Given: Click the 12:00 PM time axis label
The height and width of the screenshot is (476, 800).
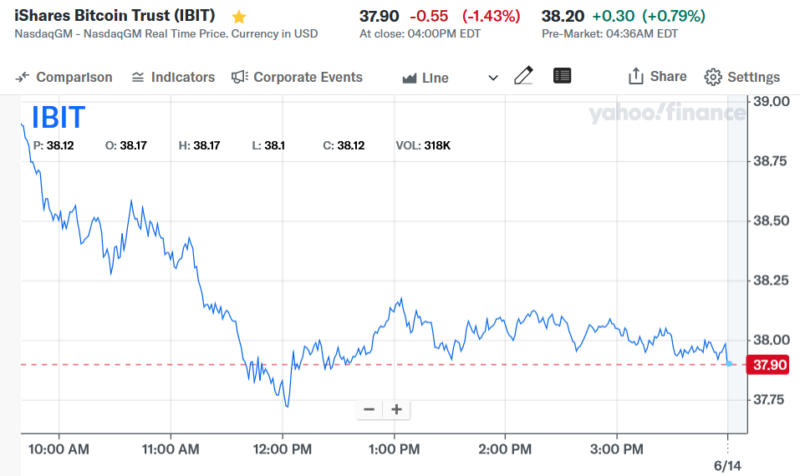Looking at the screenshot, I should pyautogui.click(x=283, y=448).
